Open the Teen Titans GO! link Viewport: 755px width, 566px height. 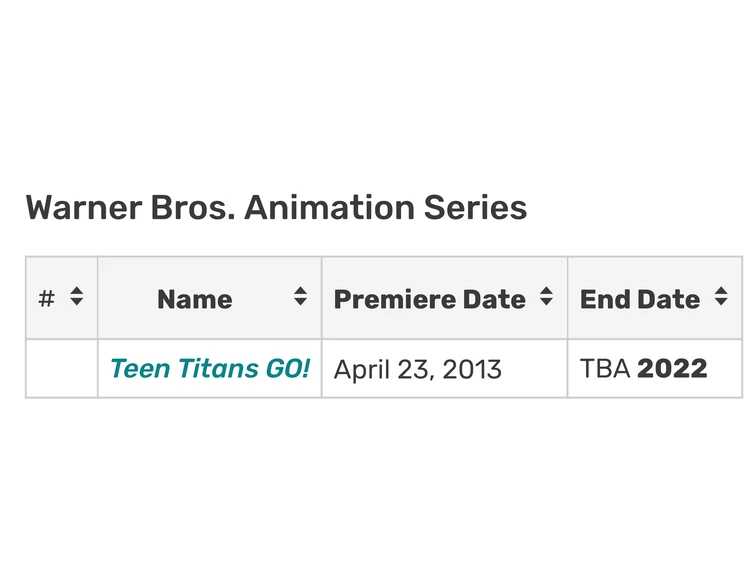click(209, 368)
